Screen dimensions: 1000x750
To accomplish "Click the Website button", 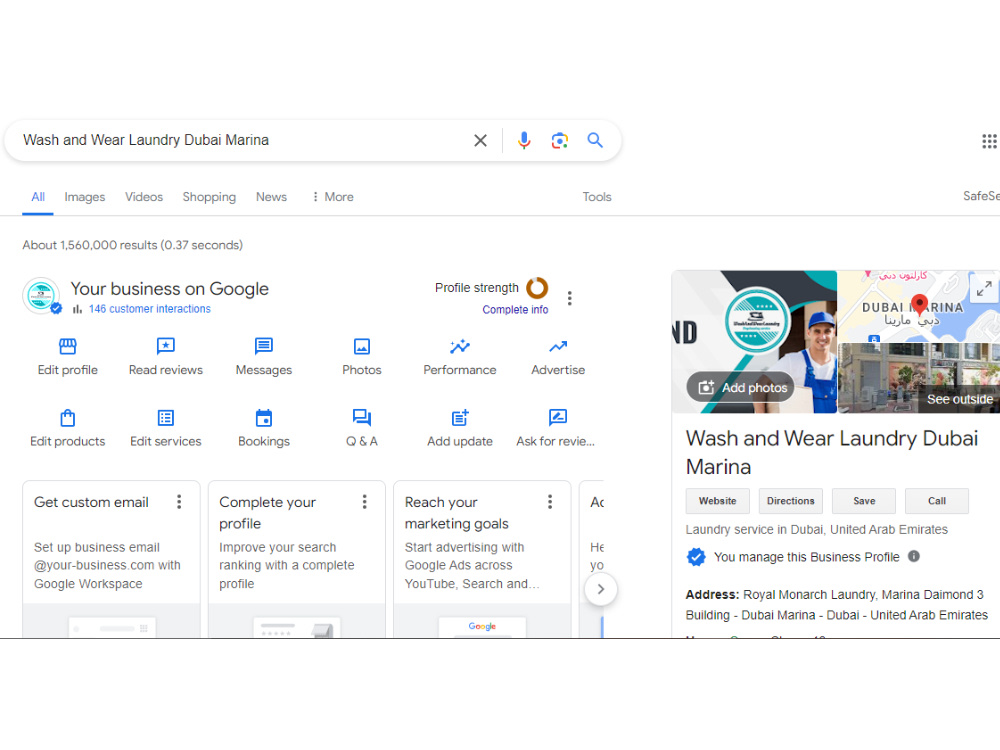I will click(717, 501).
